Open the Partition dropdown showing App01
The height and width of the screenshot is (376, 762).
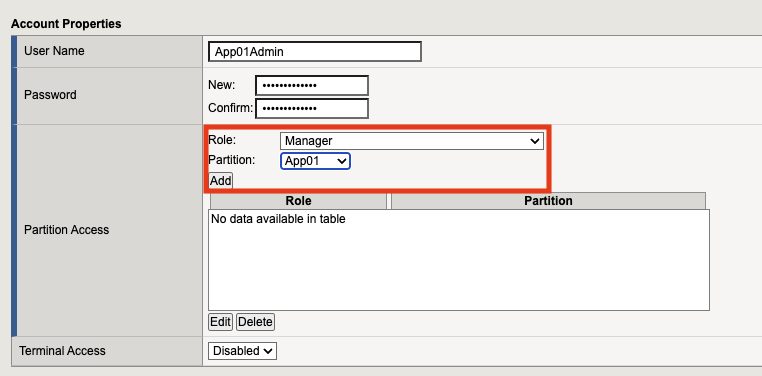[x=315, y=161]
